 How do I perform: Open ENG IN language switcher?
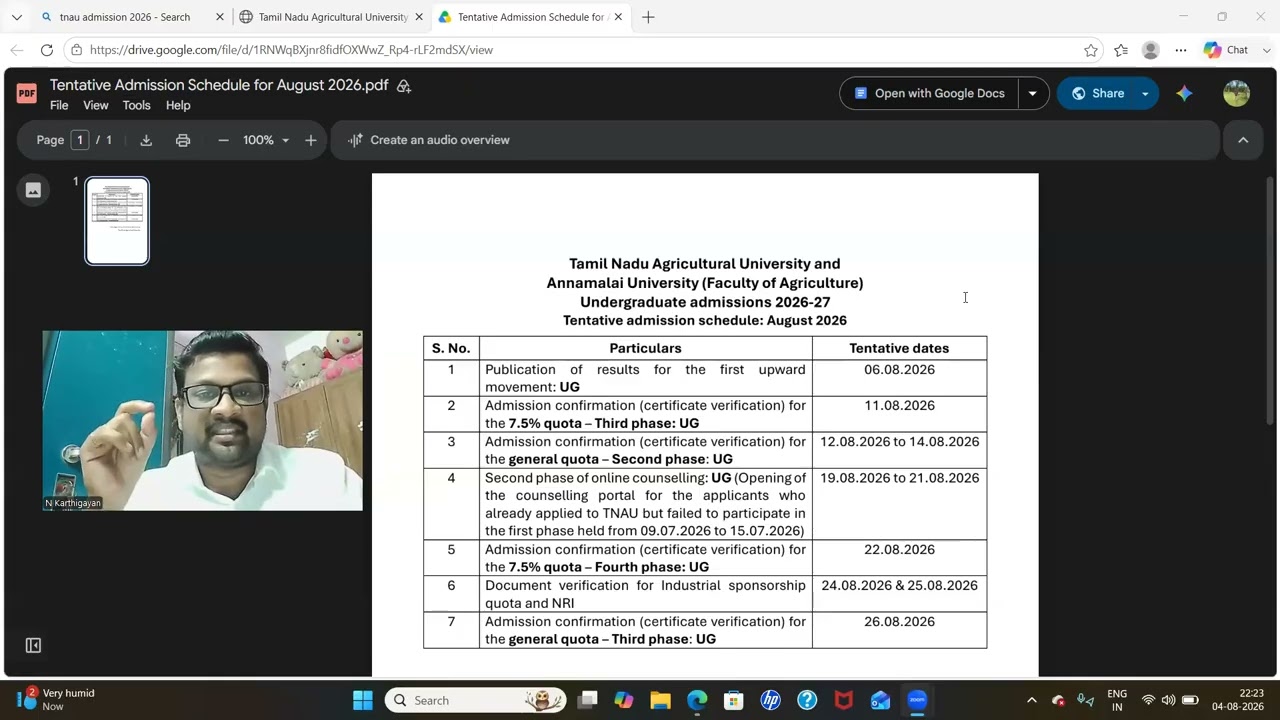[1117, 700]
